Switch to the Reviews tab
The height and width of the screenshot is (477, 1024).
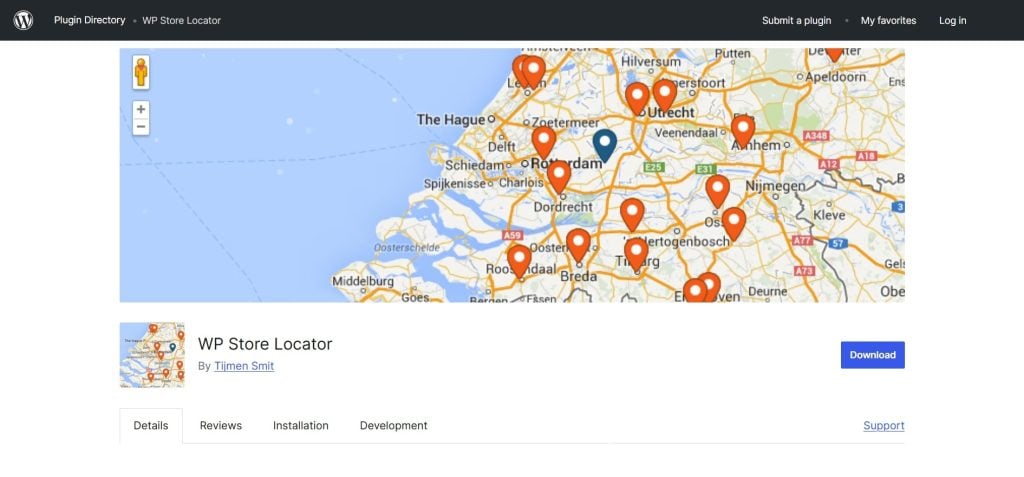221,425
